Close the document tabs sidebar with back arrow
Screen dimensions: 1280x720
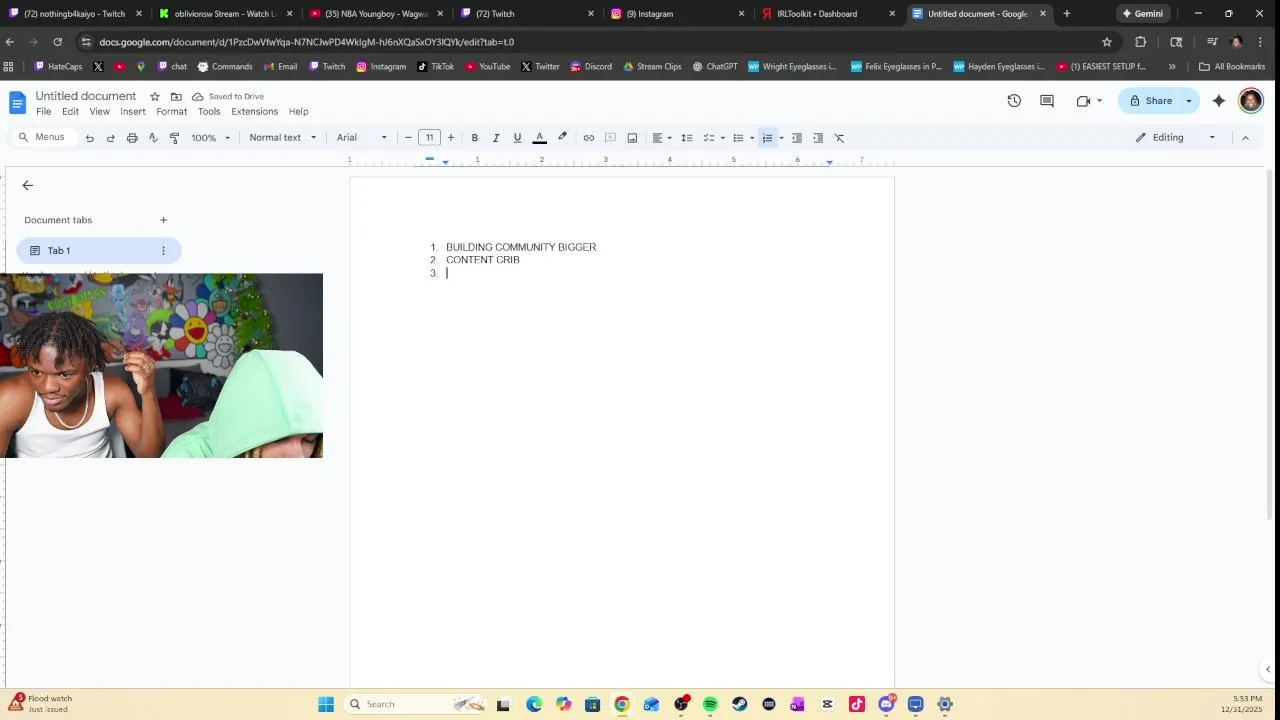[28, 185]
